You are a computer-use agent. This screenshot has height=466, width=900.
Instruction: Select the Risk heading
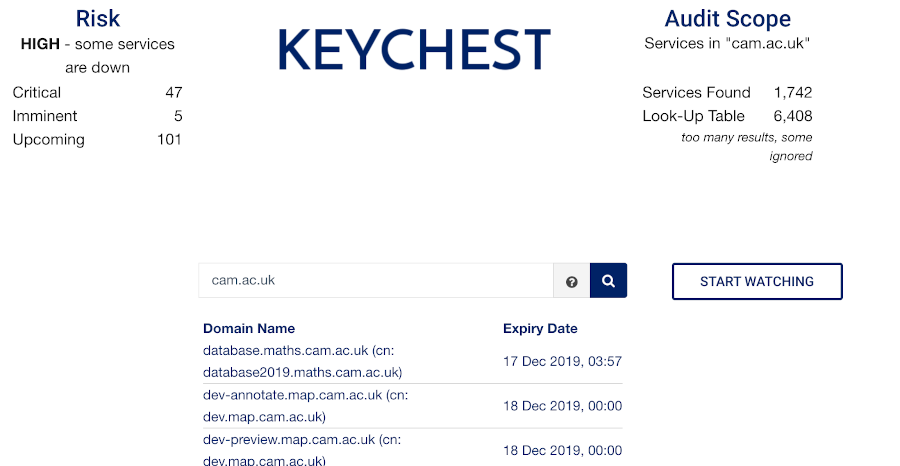[98, 18]
